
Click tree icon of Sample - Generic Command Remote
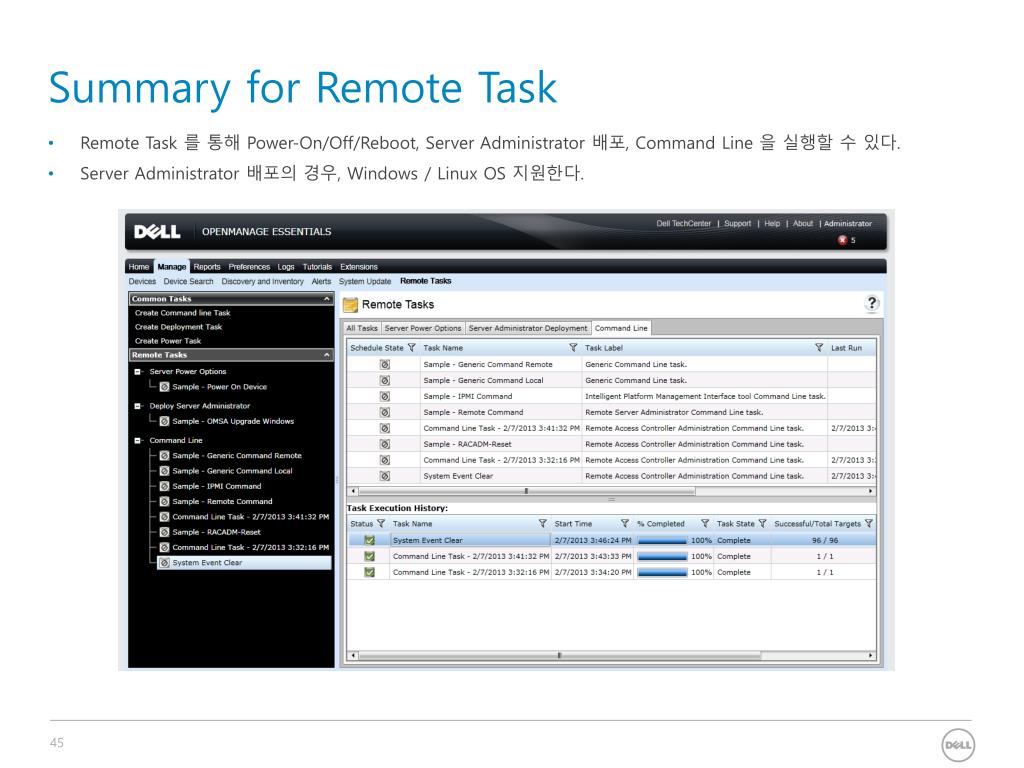165,456
